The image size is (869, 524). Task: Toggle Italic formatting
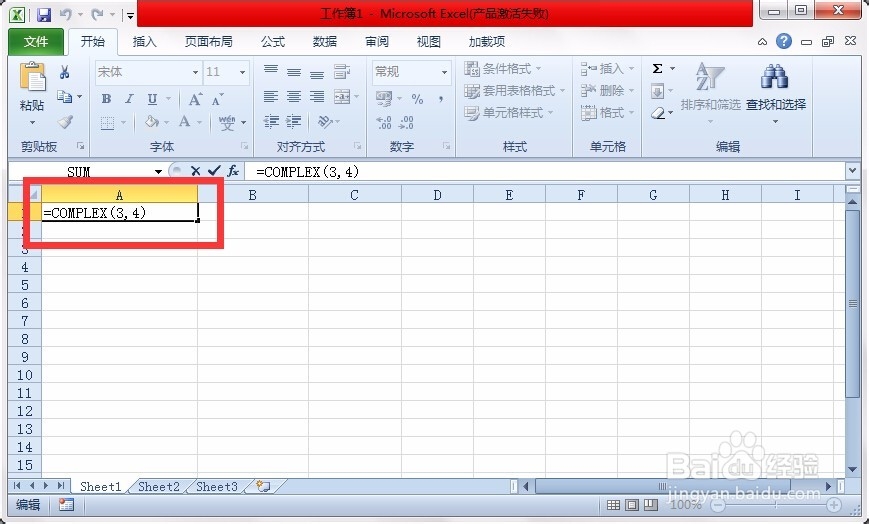click(129, 99)
